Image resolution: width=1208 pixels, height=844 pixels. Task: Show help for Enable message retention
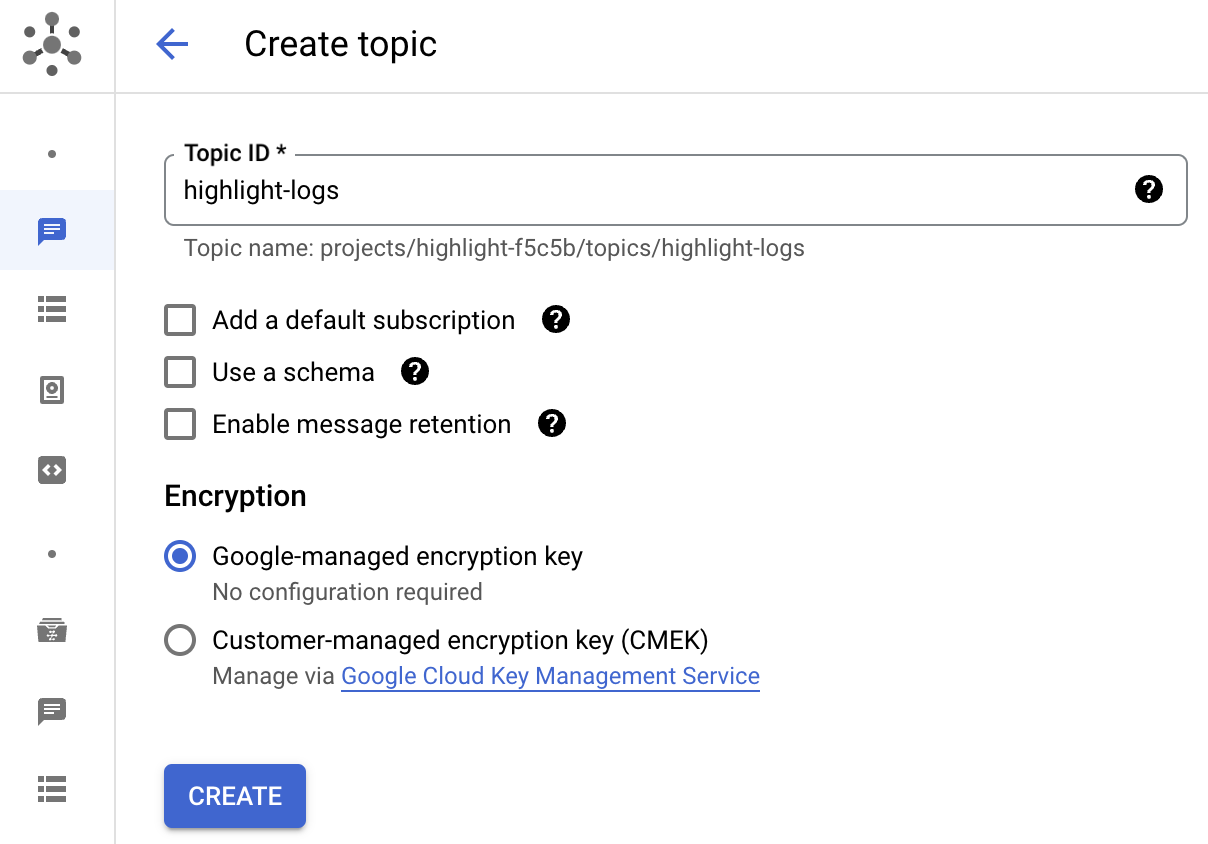coord(551,424)
